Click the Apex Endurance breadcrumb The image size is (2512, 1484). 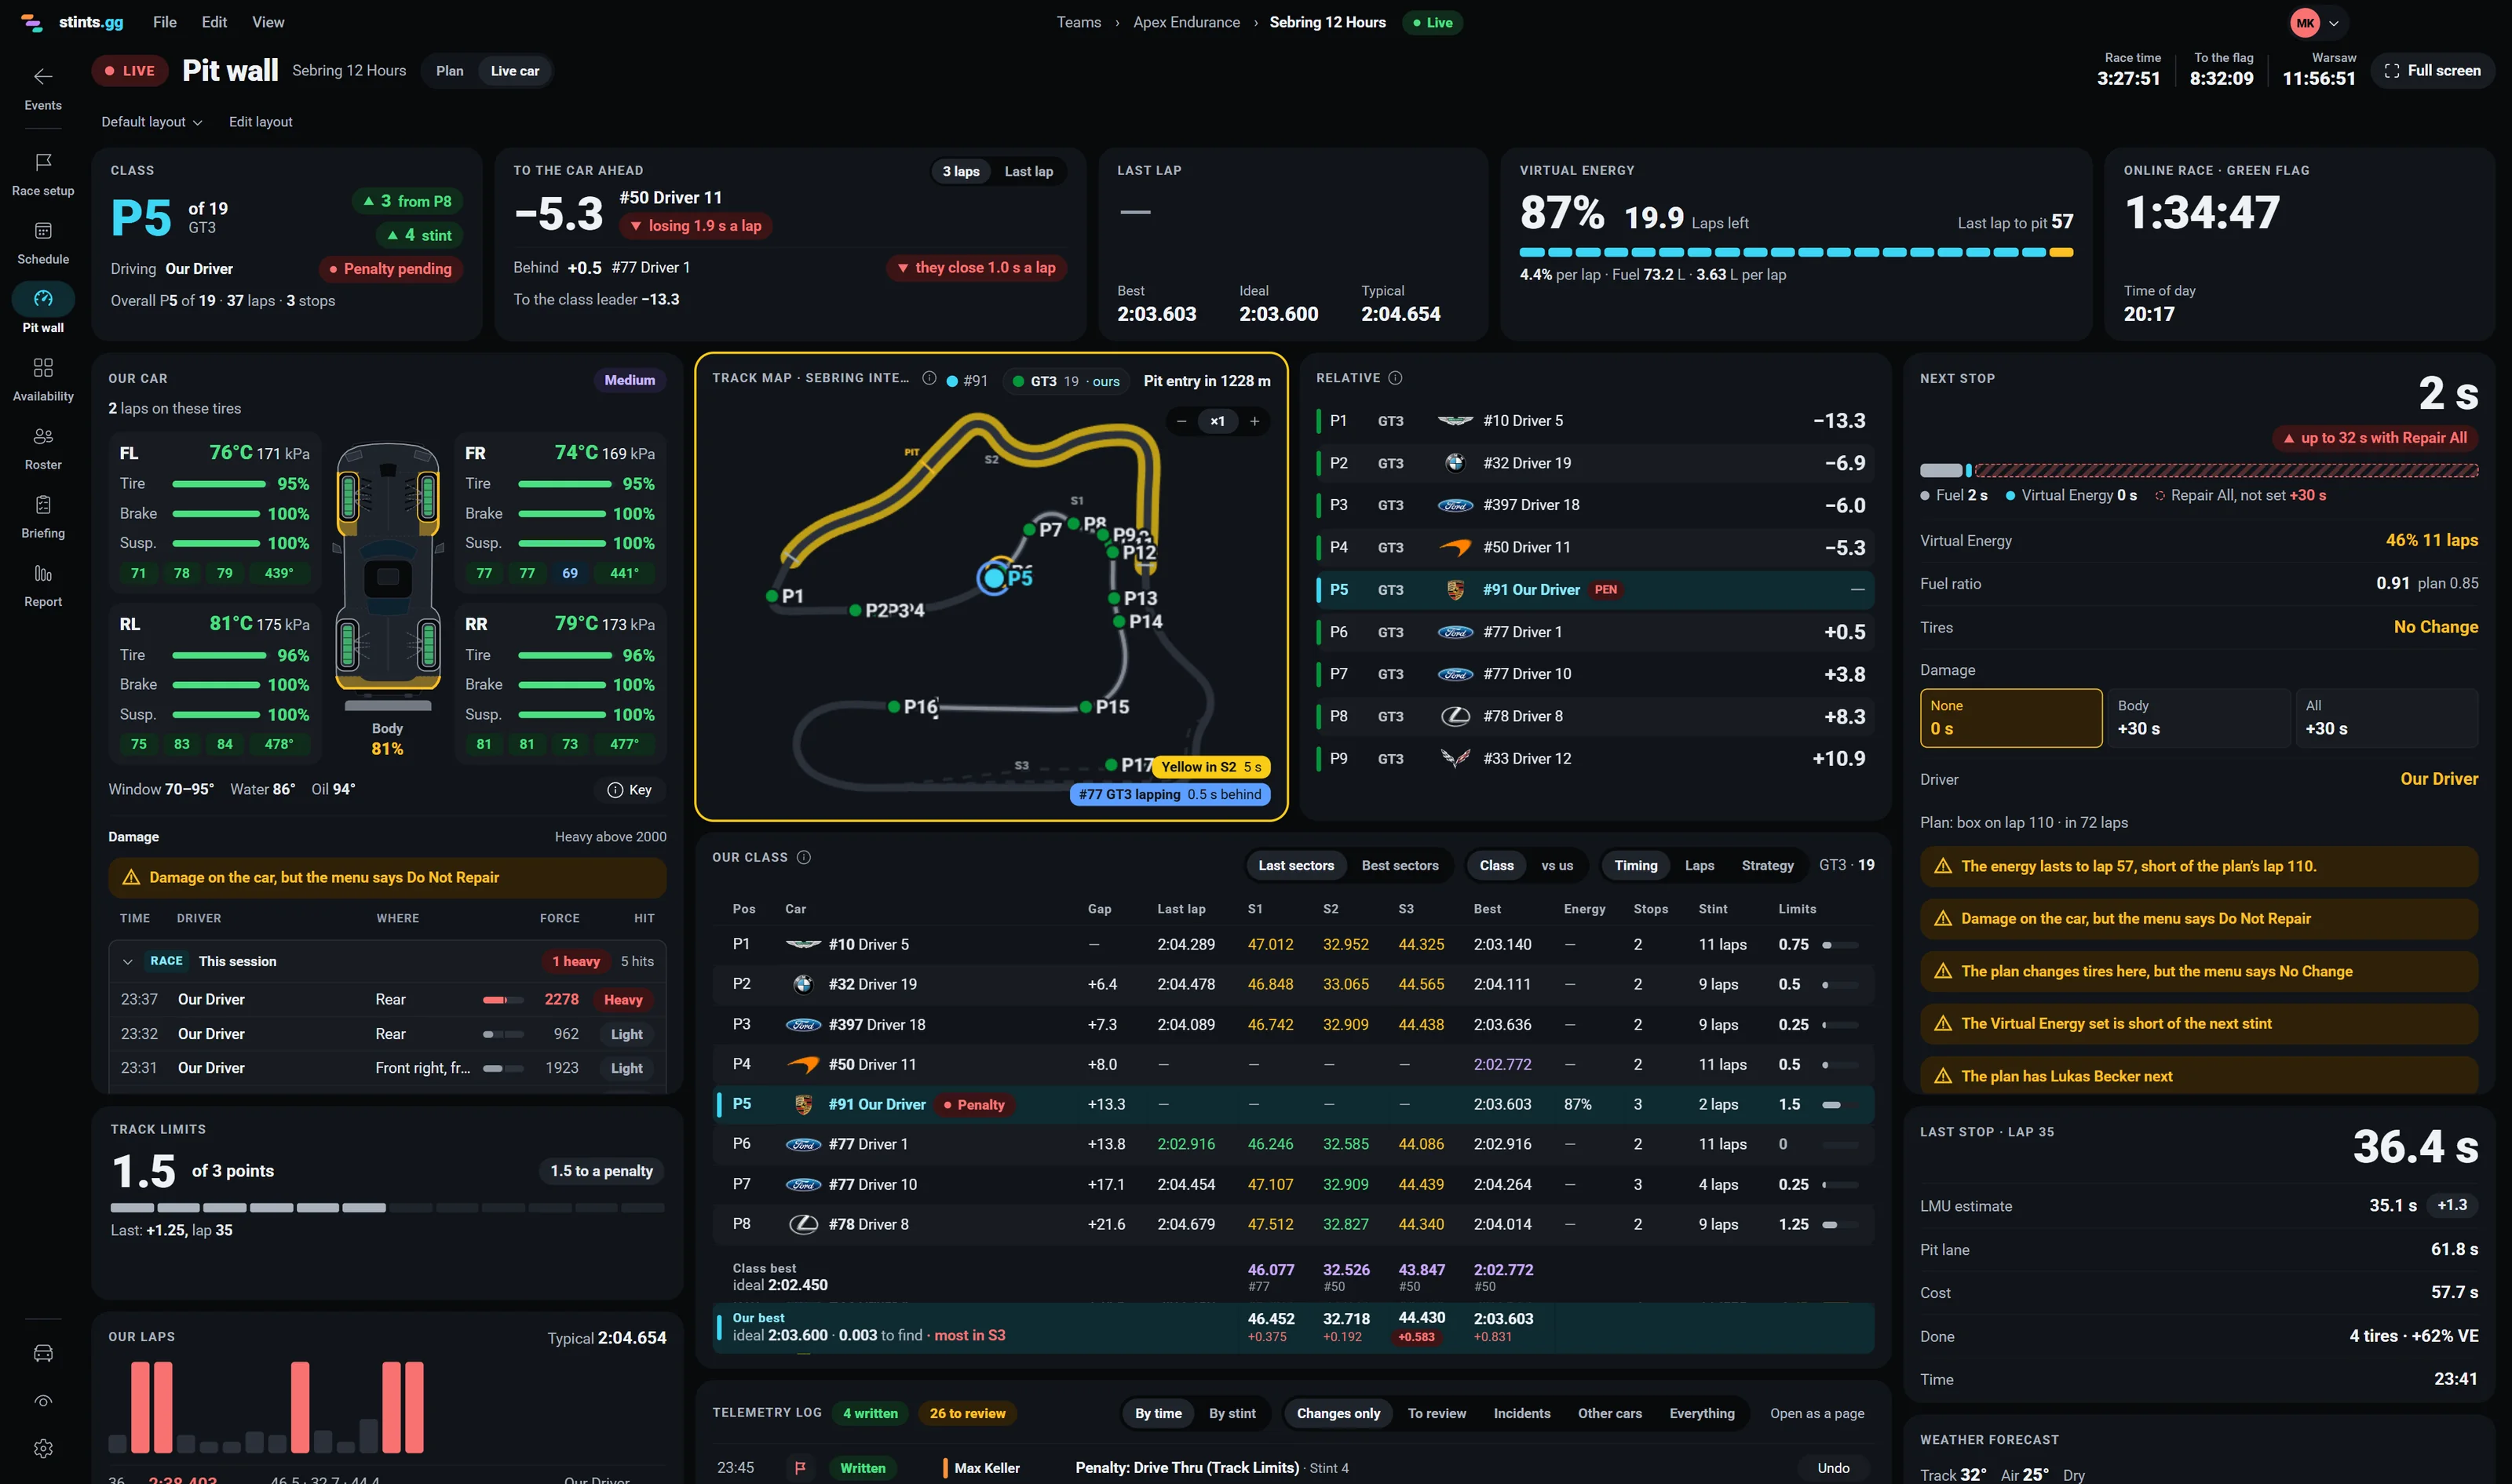[x=1185, y=22]
